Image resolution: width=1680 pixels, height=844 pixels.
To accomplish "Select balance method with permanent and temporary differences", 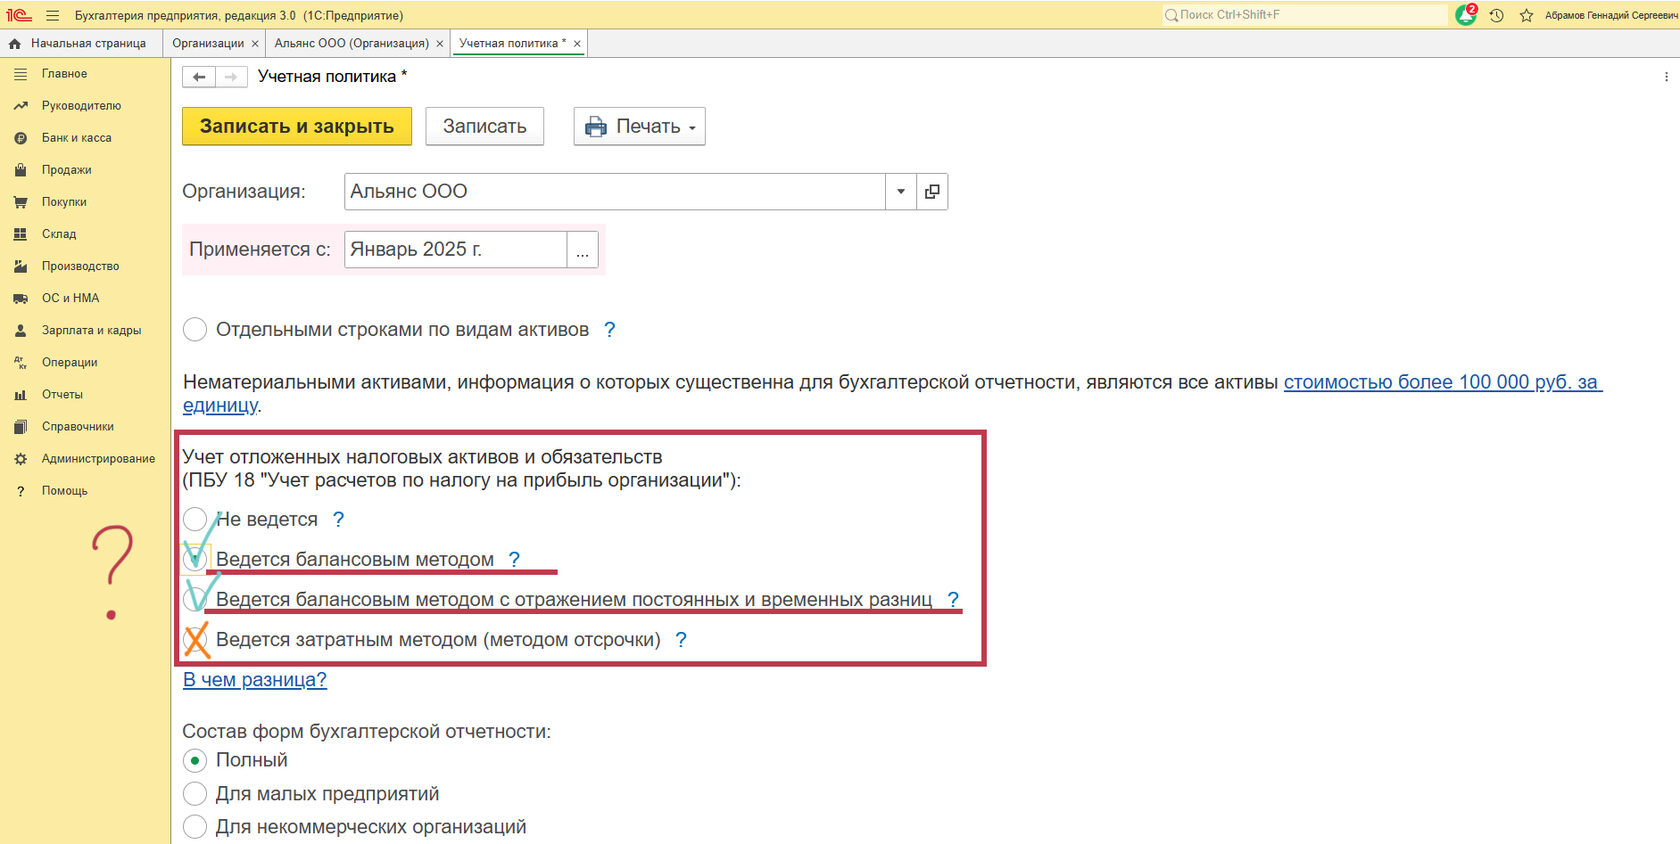I will coord(195,600).
